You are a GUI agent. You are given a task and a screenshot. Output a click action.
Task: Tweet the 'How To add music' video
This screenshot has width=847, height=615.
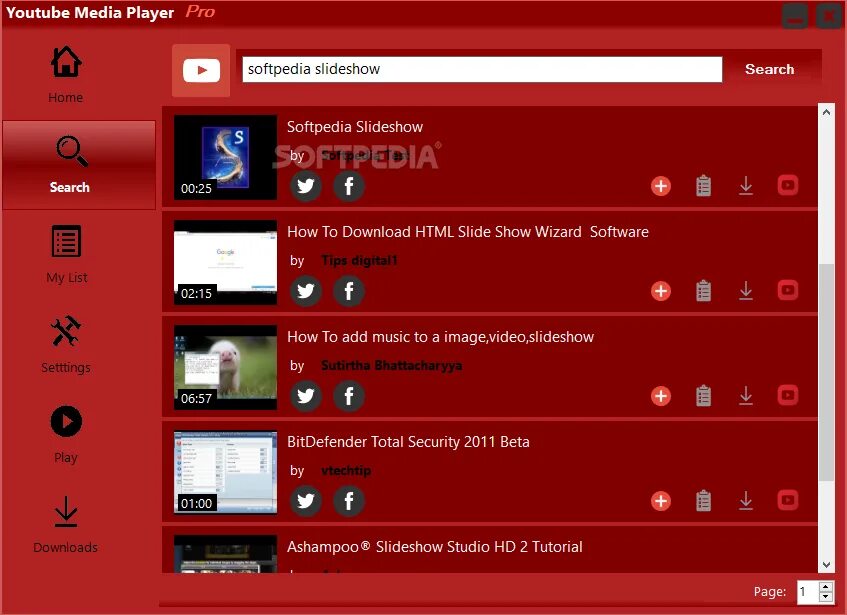coord(306,396)
